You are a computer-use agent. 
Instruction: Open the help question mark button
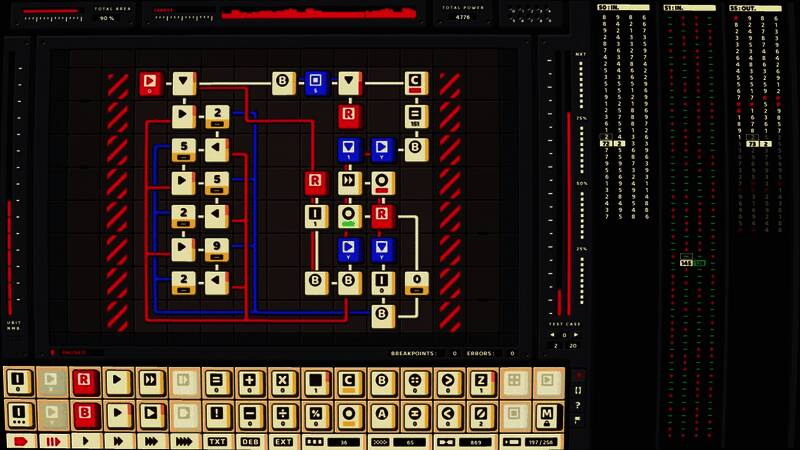(578, 405)
